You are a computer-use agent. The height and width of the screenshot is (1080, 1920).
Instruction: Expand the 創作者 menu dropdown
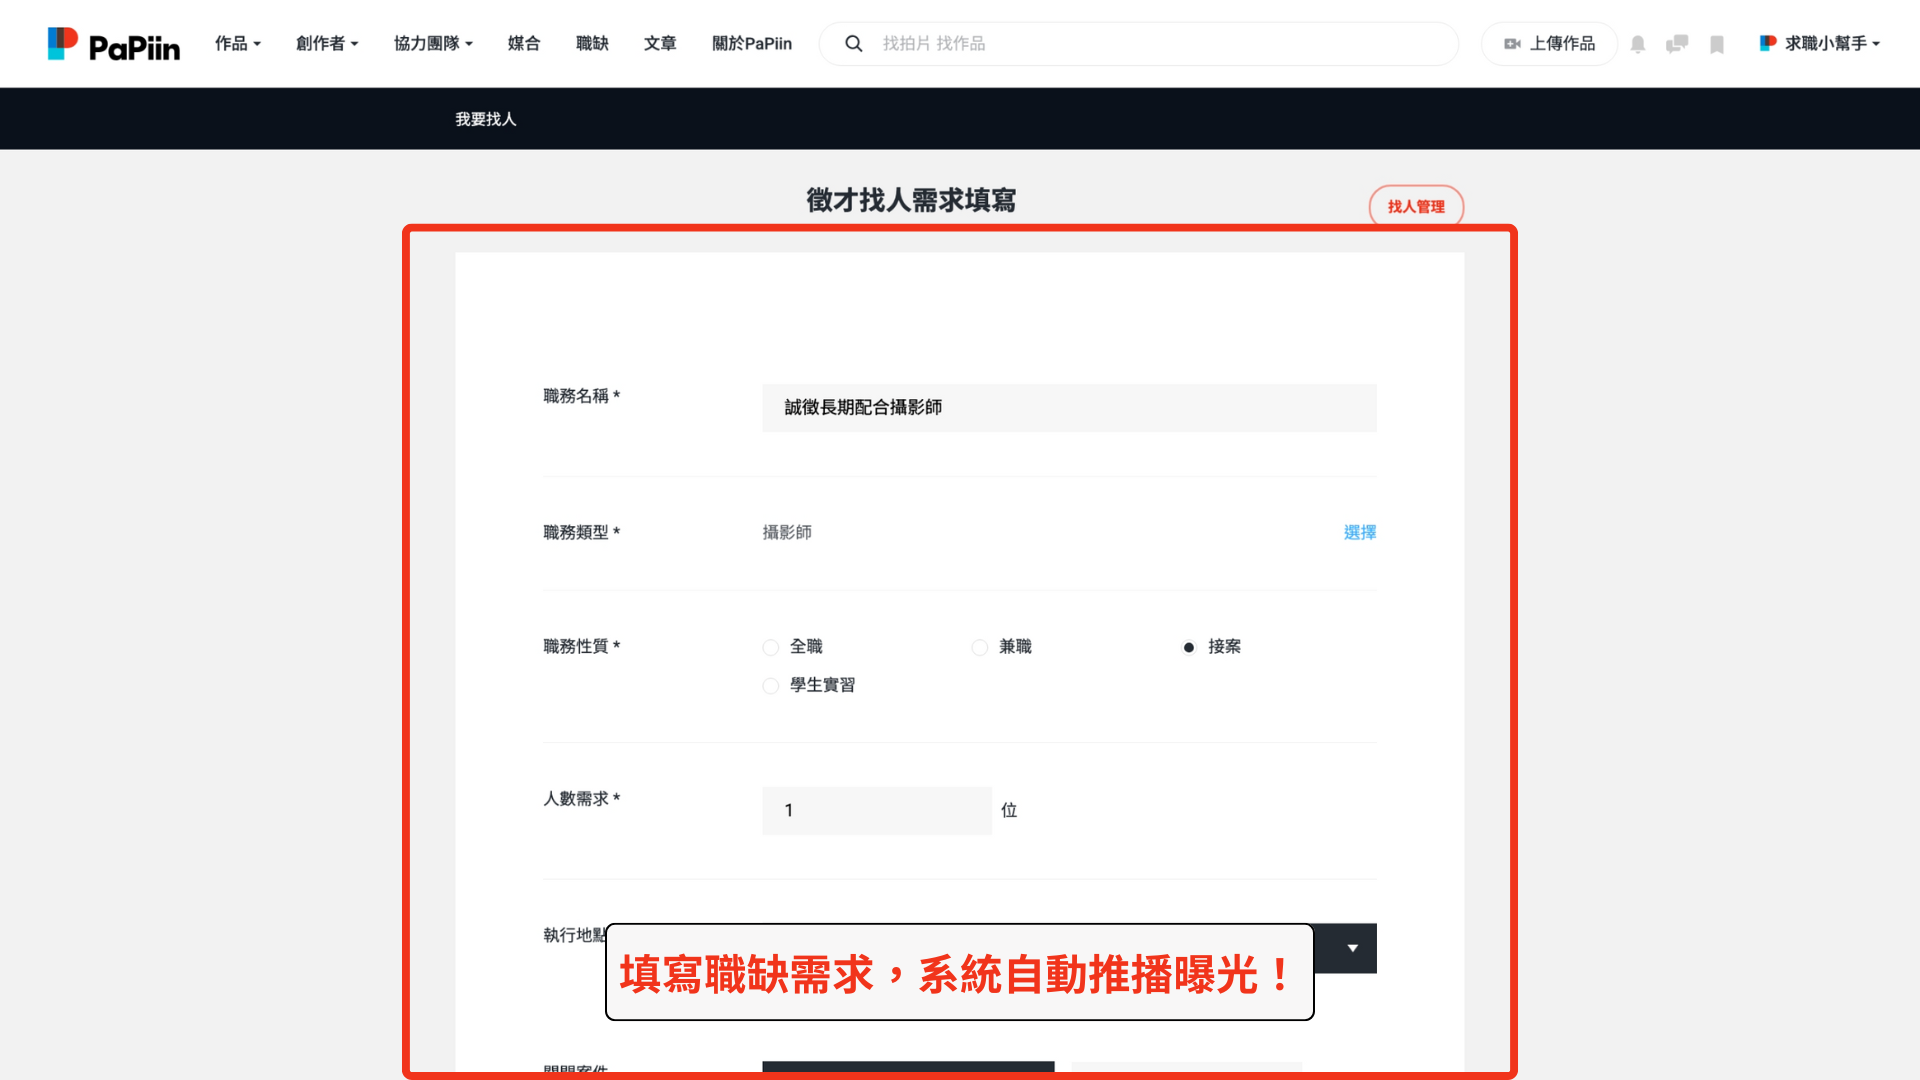pyautogui.click(x=326, y=44)
